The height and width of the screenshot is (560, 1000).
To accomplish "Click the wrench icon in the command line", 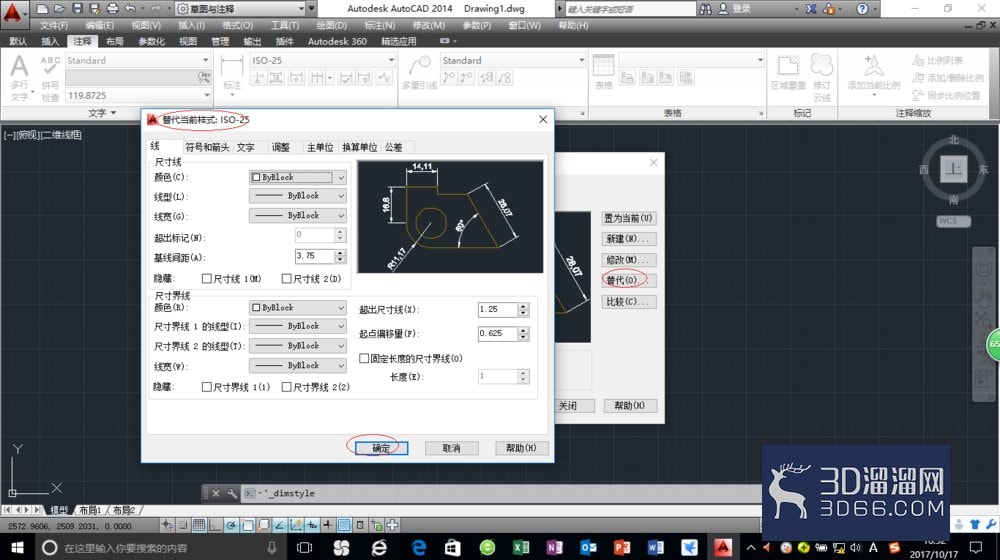I will click(x=232, y=493).
